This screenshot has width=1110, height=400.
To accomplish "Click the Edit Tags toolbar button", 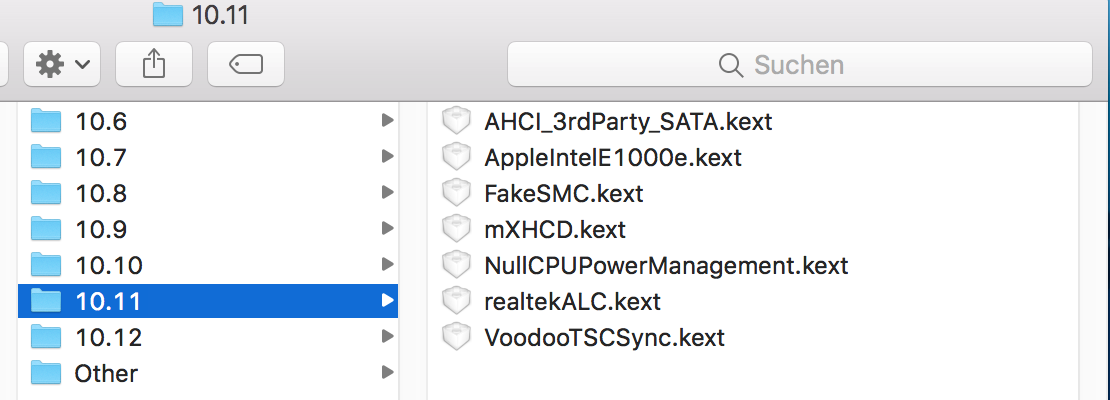I will (245, 65).
